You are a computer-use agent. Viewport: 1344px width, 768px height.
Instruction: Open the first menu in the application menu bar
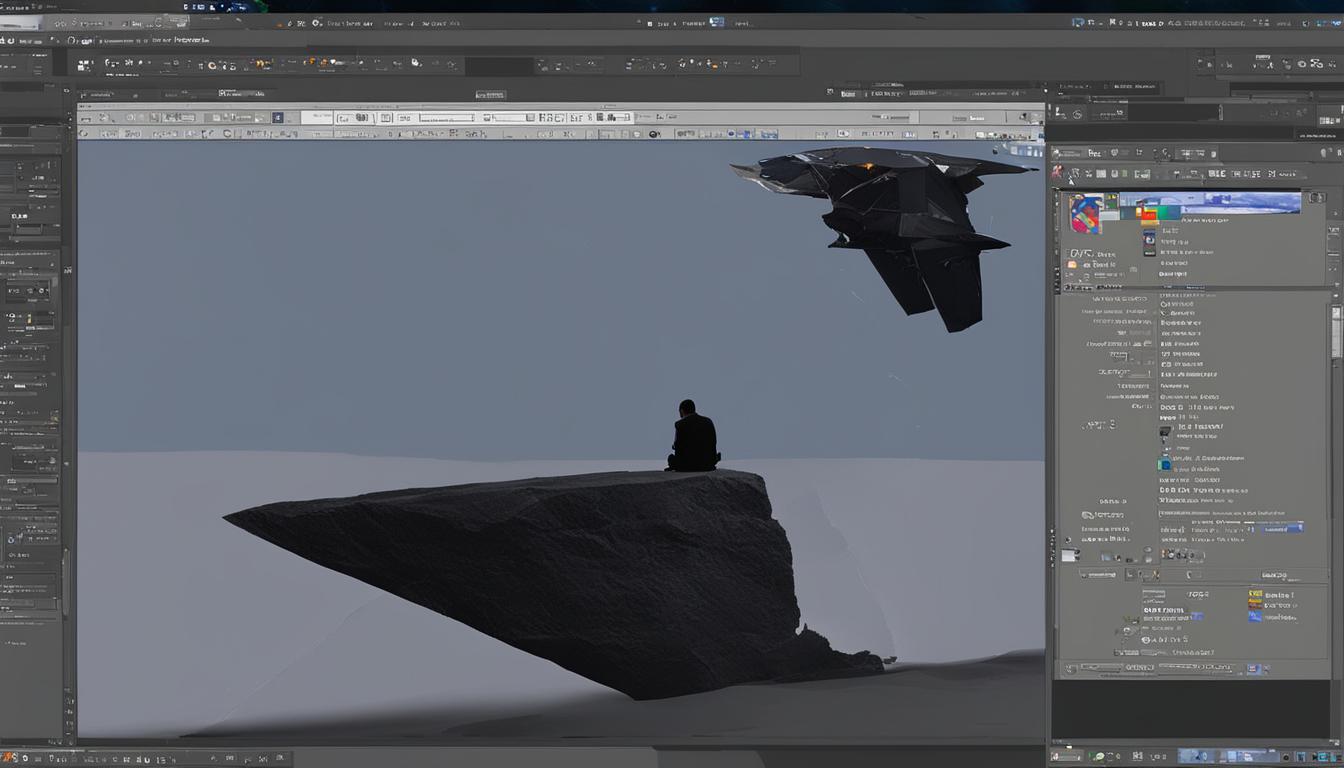(x=10, y=7)
